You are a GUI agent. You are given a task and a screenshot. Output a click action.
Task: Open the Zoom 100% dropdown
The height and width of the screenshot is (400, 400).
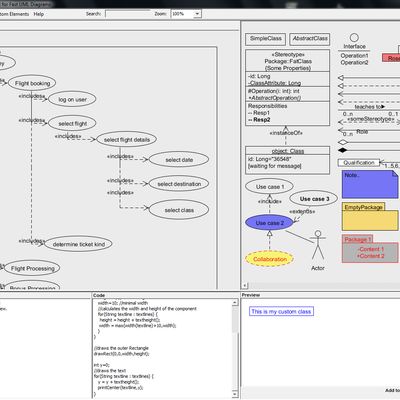[197, 14]
